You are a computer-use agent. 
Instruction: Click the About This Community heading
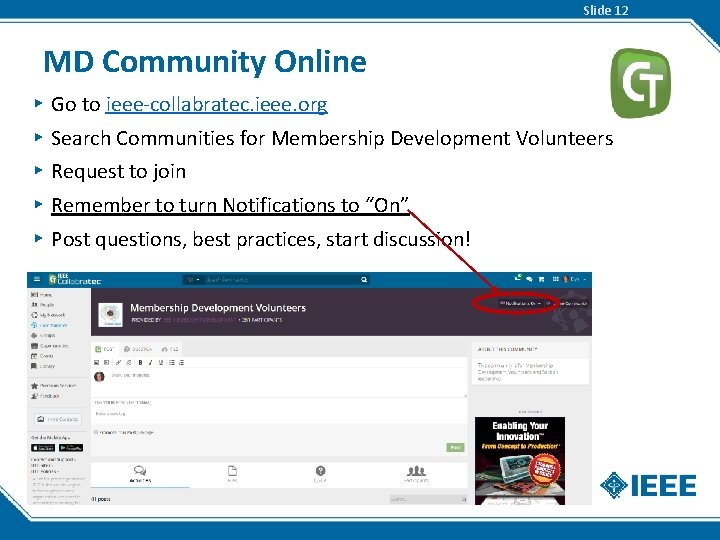point(507,349)
